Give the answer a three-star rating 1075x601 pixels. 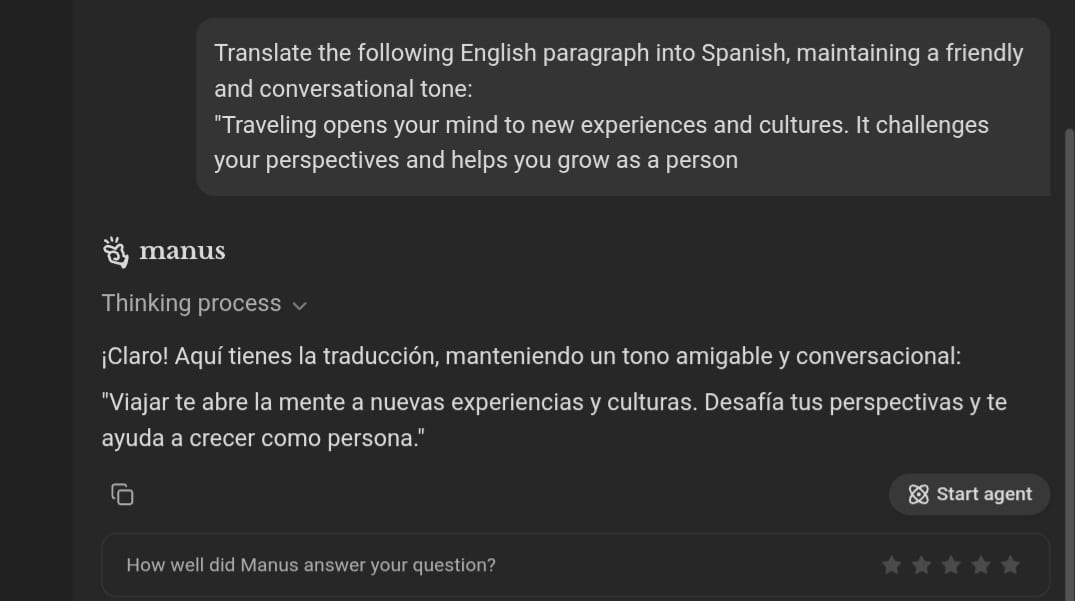(951, 565)
